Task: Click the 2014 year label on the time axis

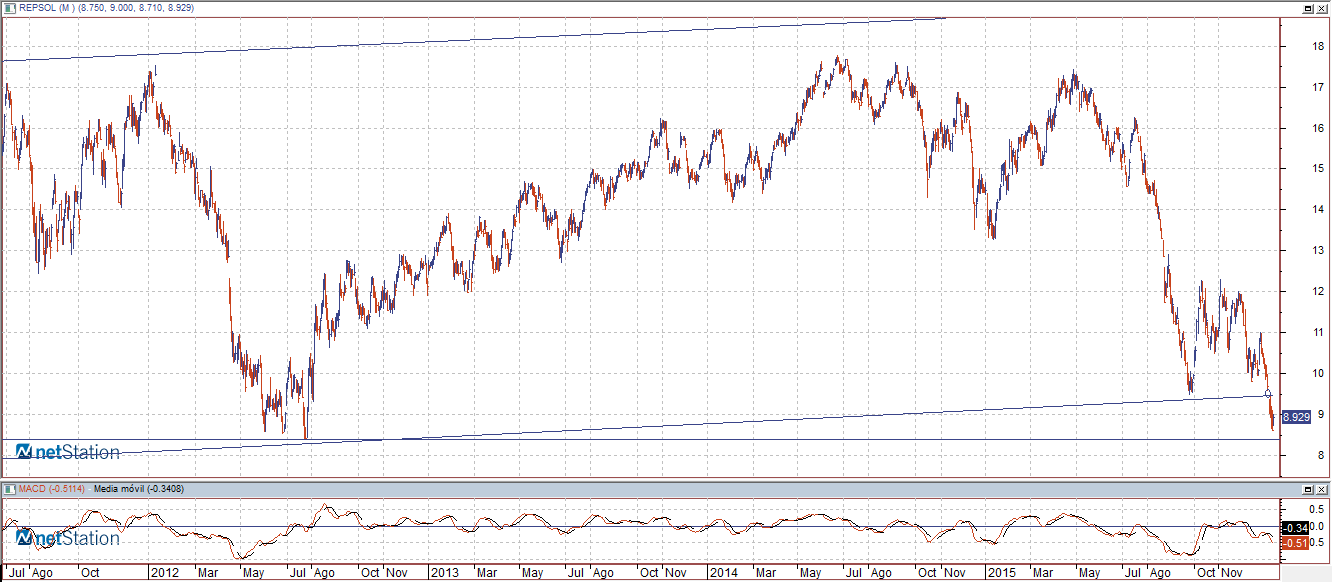Action: click(722, 573)
